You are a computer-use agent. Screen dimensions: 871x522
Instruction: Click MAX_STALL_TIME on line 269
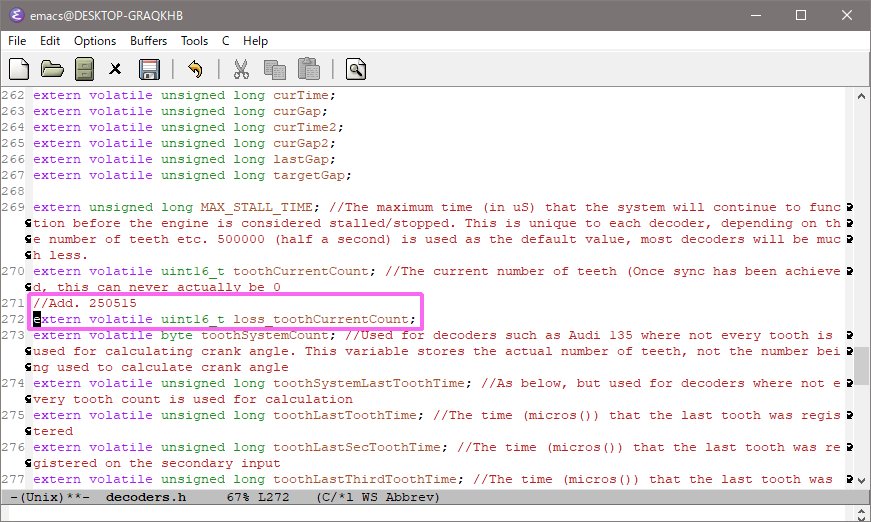point(257,208)
